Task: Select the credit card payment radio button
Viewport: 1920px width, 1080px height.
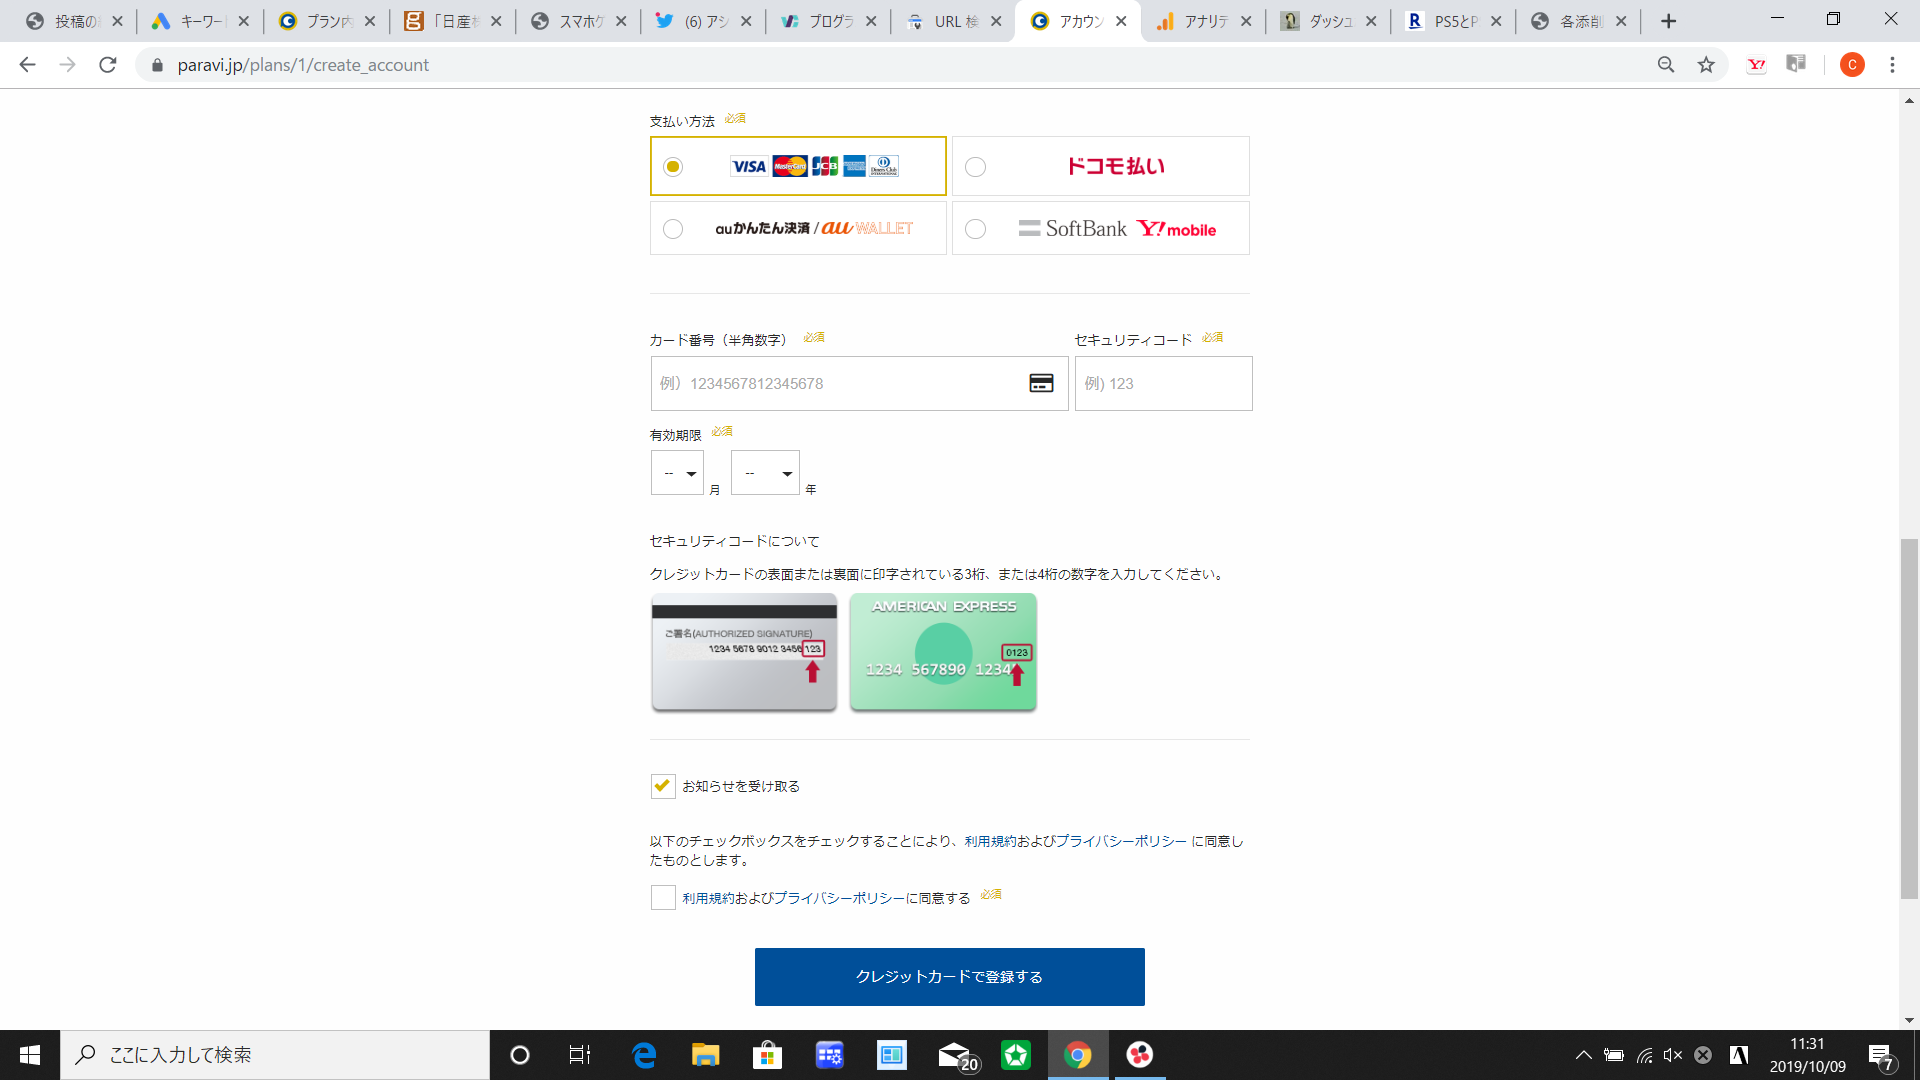Action: (x=673, y=166)
